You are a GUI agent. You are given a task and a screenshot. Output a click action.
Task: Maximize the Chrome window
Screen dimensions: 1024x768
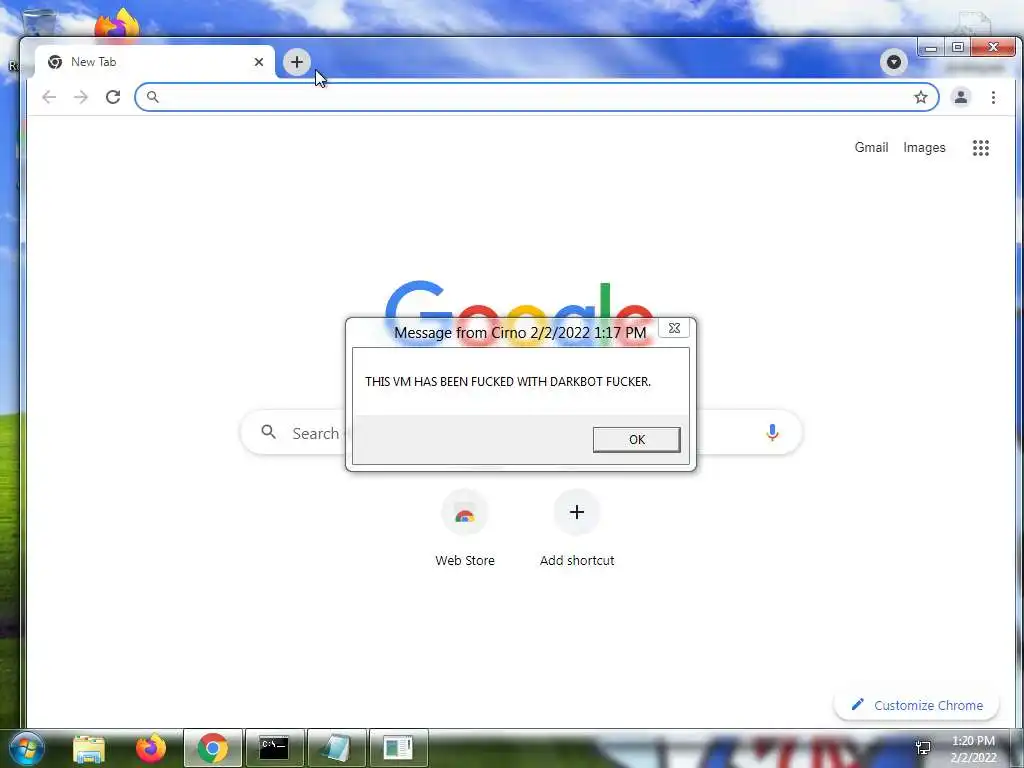coord(957,48)
